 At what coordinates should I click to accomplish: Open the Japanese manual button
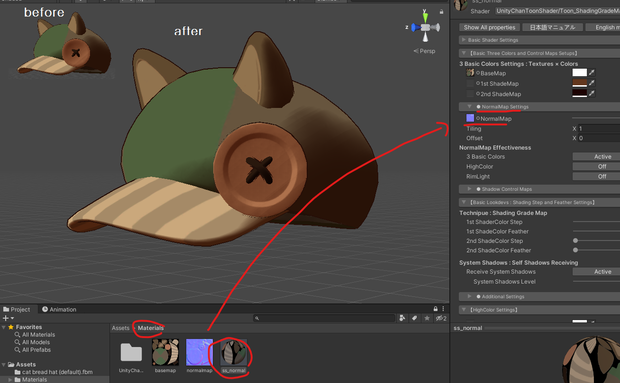(552, 27)
